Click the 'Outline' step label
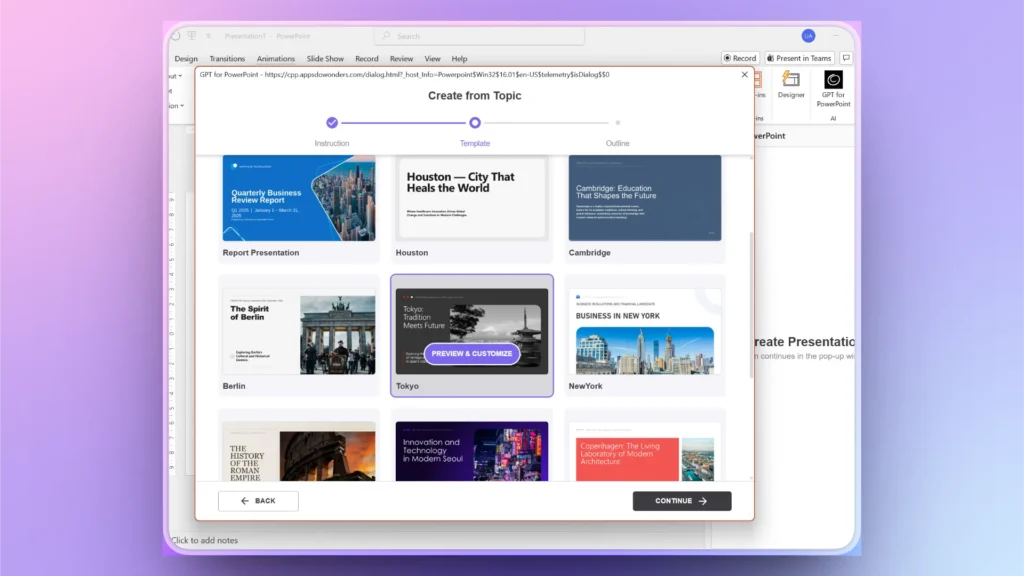Screen dimensions: 1024x576 [618, 143]
